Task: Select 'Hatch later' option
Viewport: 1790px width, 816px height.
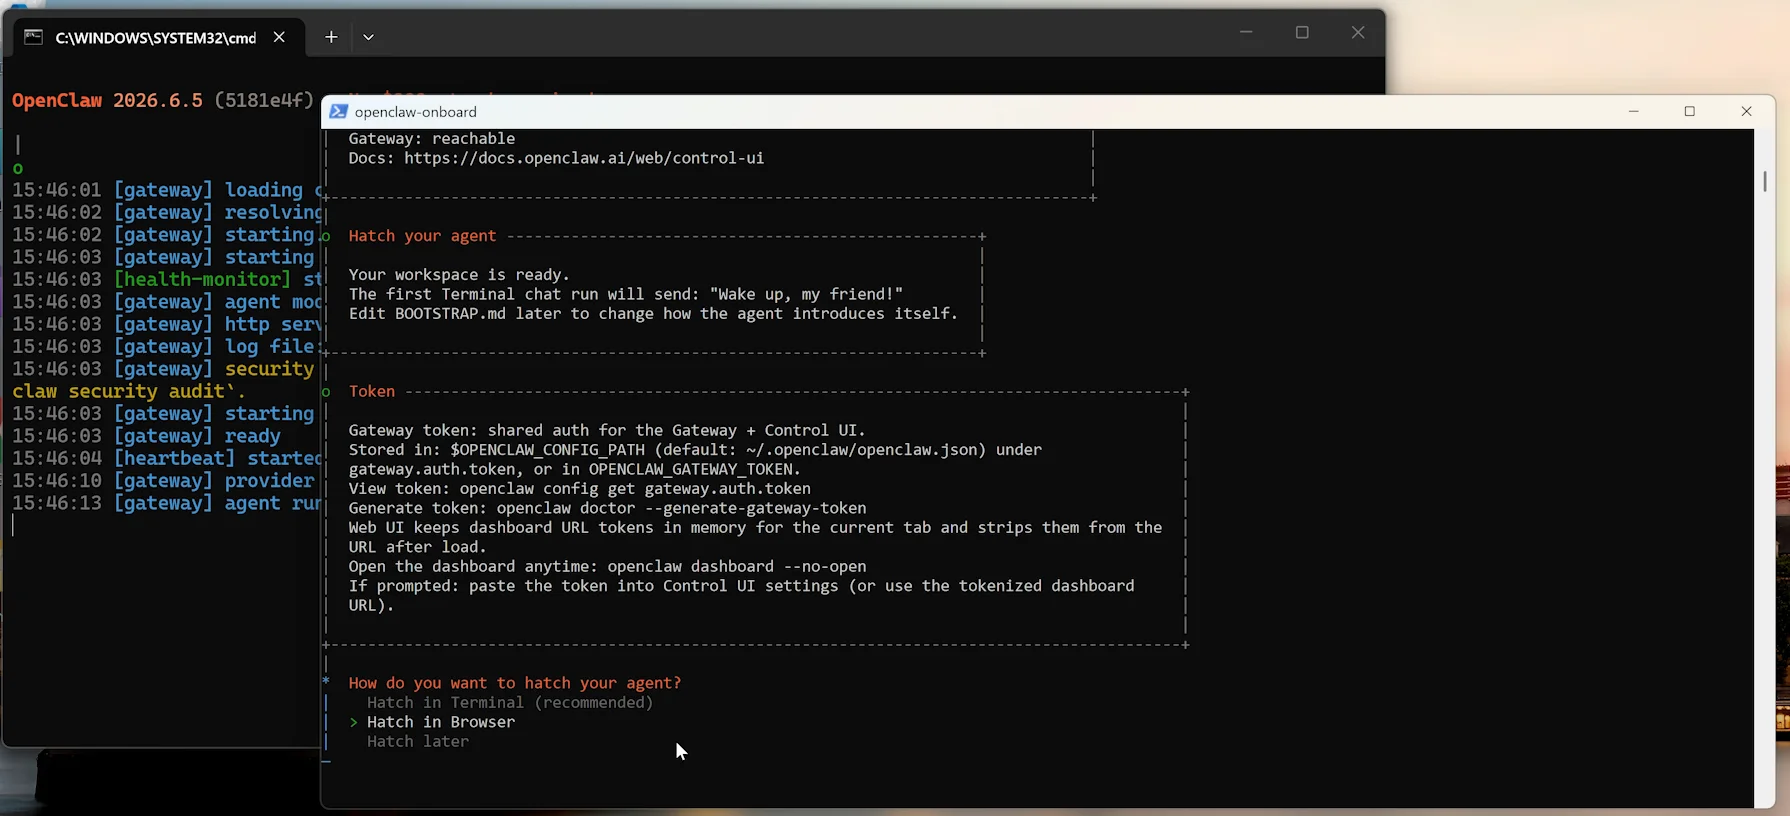Action: click(418, 742)
